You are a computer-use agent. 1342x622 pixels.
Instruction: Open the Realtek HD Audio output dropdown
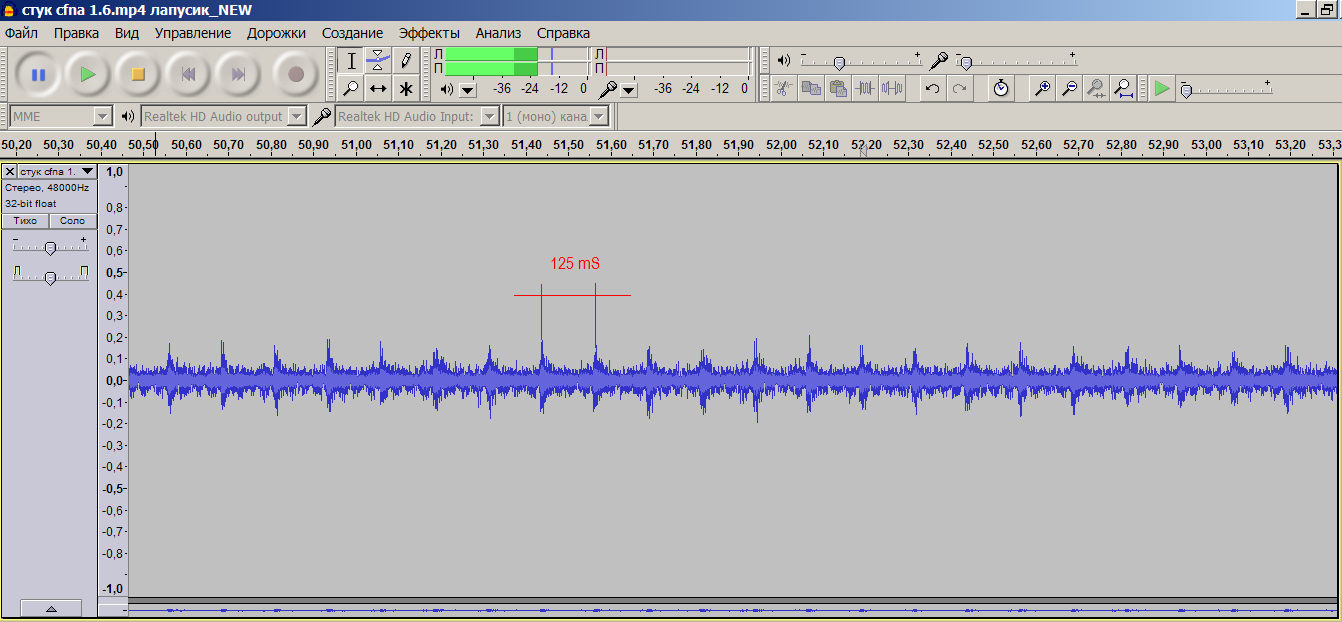[x=296, y=117]
